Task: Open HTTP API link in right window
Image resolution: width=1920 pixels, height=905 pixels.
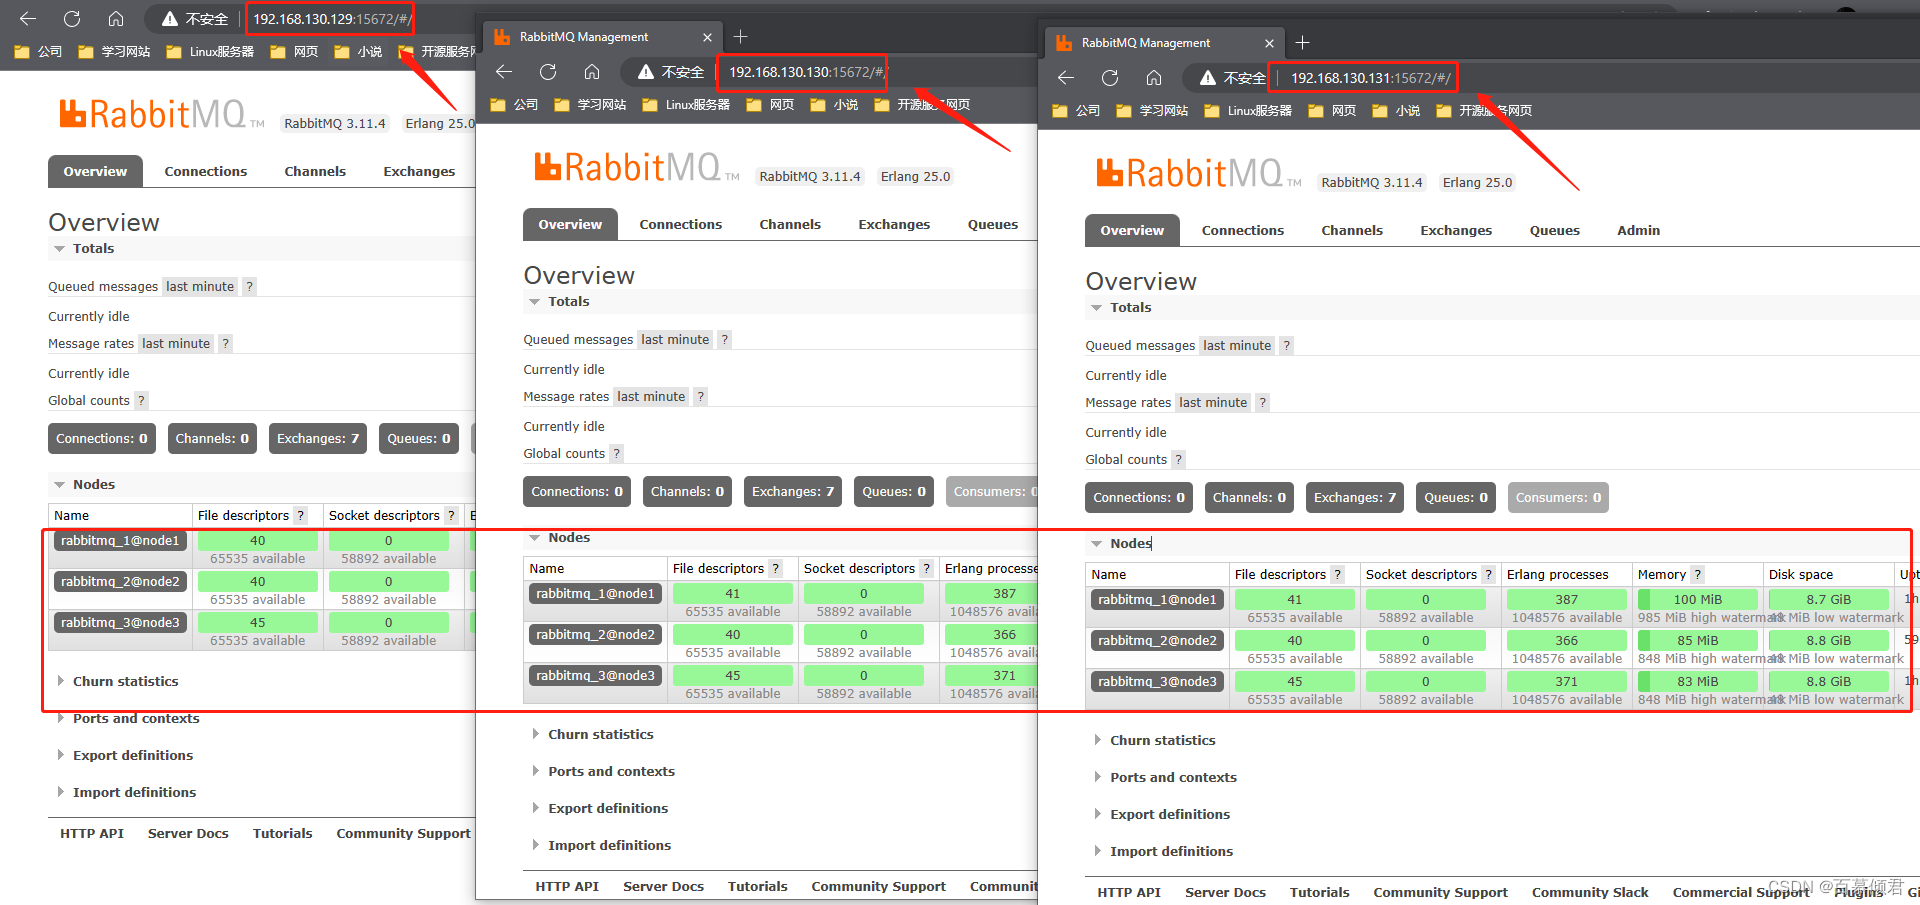Action: click(x=1129, y=893)
